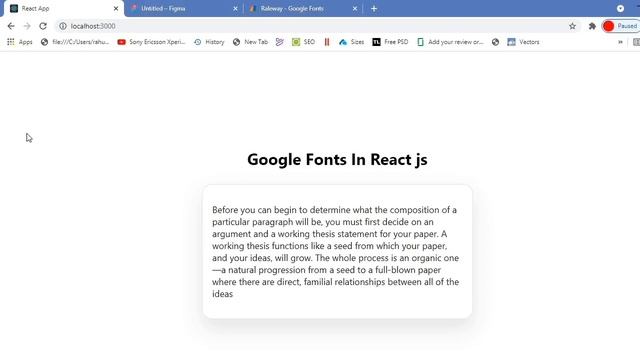Expand the bookmarks overflow chevron

[620, 42]
